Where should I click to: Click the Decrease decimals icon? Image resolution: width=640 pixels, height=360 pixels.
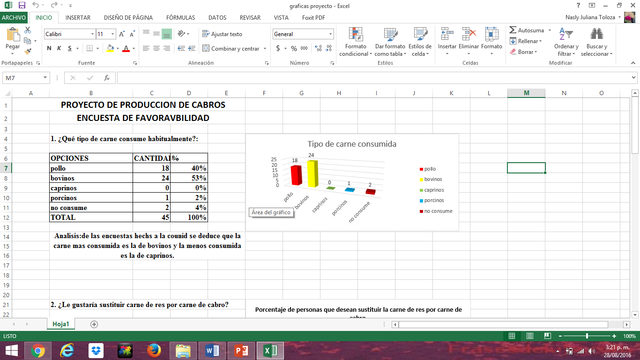pyautogui.click(x=329, y=49)
